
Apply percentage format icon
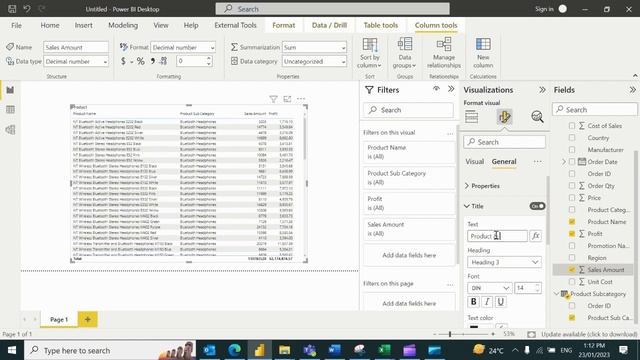point(140,61)
